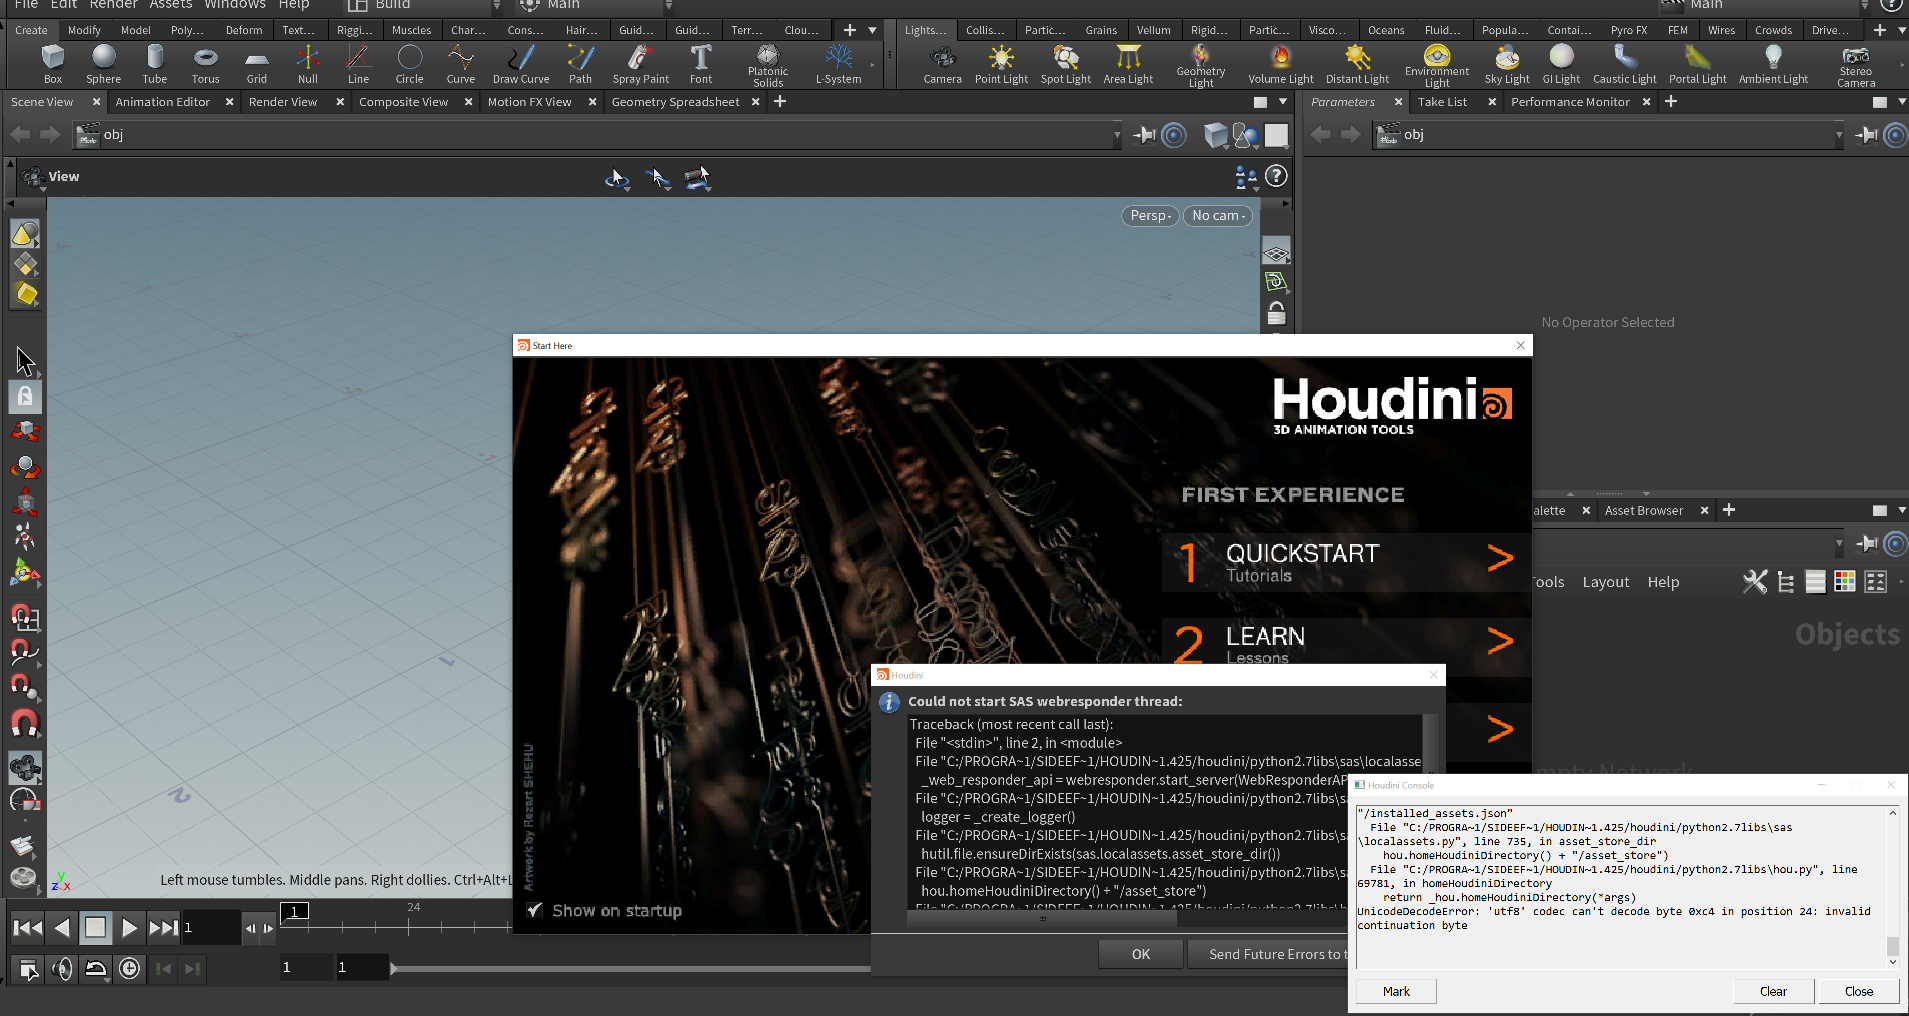Open the Render View tab
This screenshot has height=1016, width=1909.
[283, 102]
